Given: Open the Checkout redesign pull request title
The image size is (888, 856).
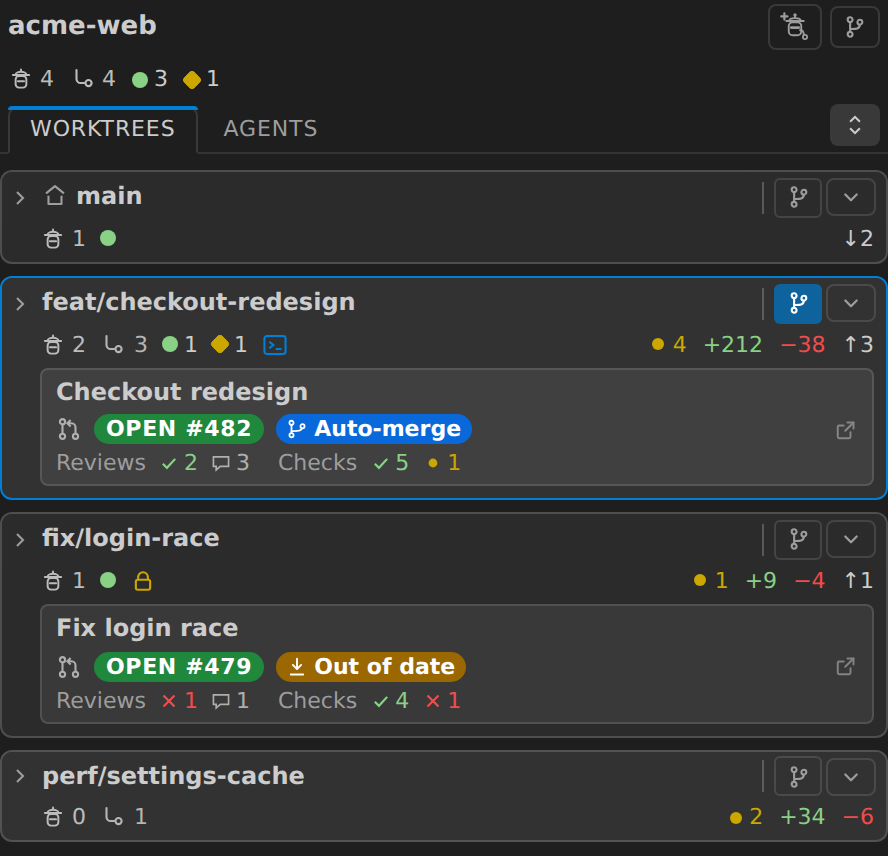Looking at the screenshot, I should point(182,391).
